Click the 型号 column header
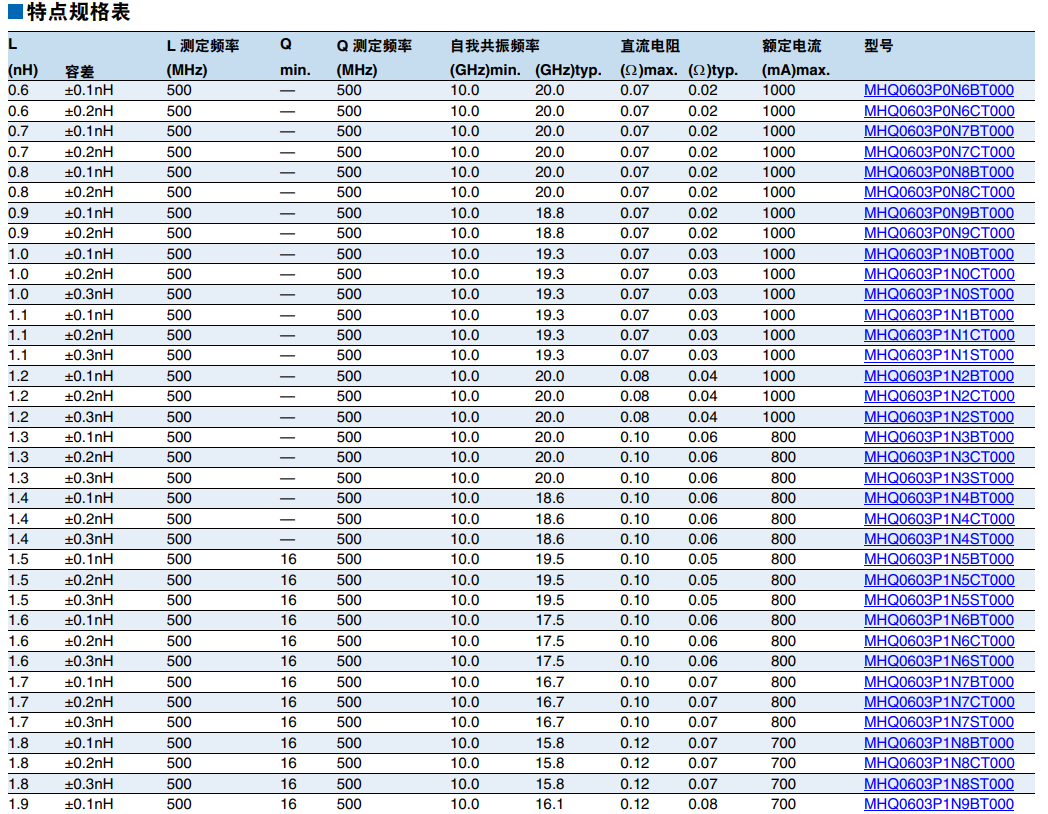 pyautogui.click(x=878, y=45)
